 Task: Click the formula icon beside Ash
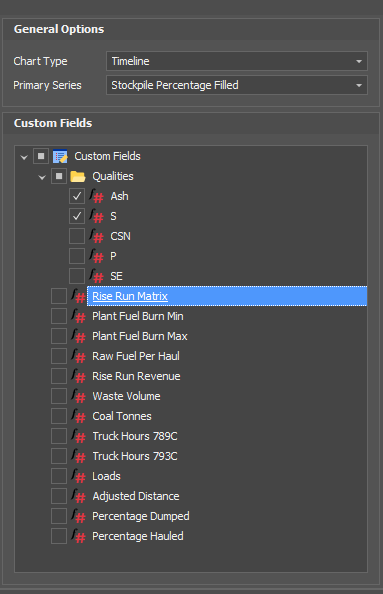coord(97,196)
